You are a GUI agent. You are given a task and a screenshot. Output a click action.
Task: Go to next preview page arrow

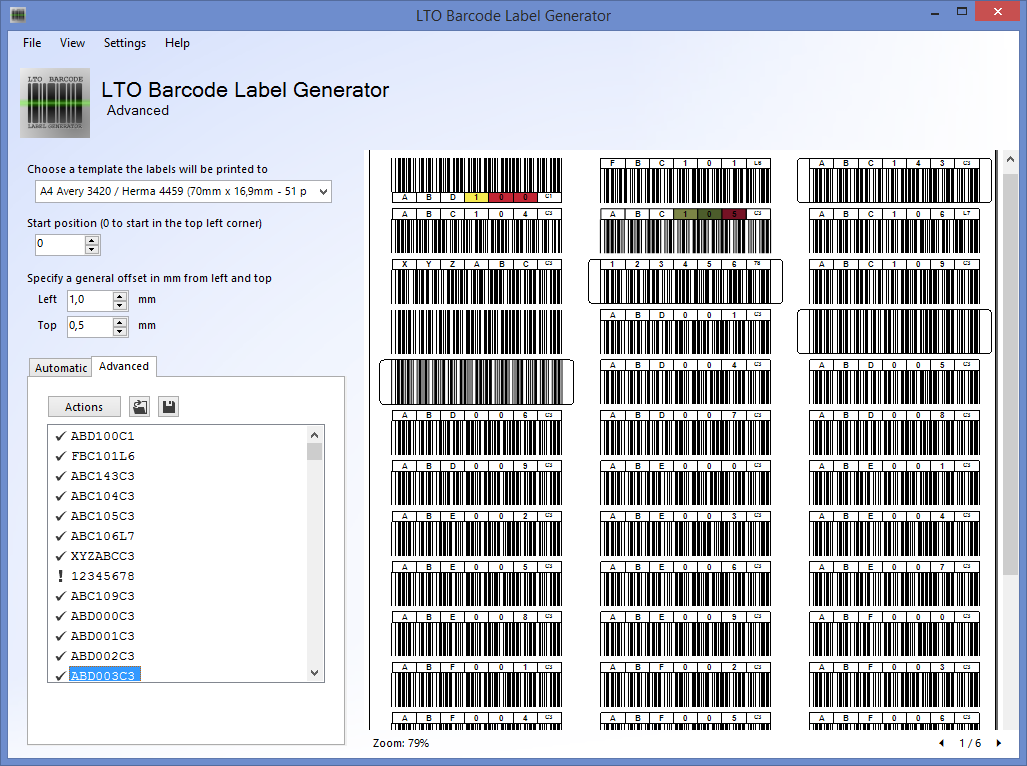pyautogui.click(x=998, y=743)
